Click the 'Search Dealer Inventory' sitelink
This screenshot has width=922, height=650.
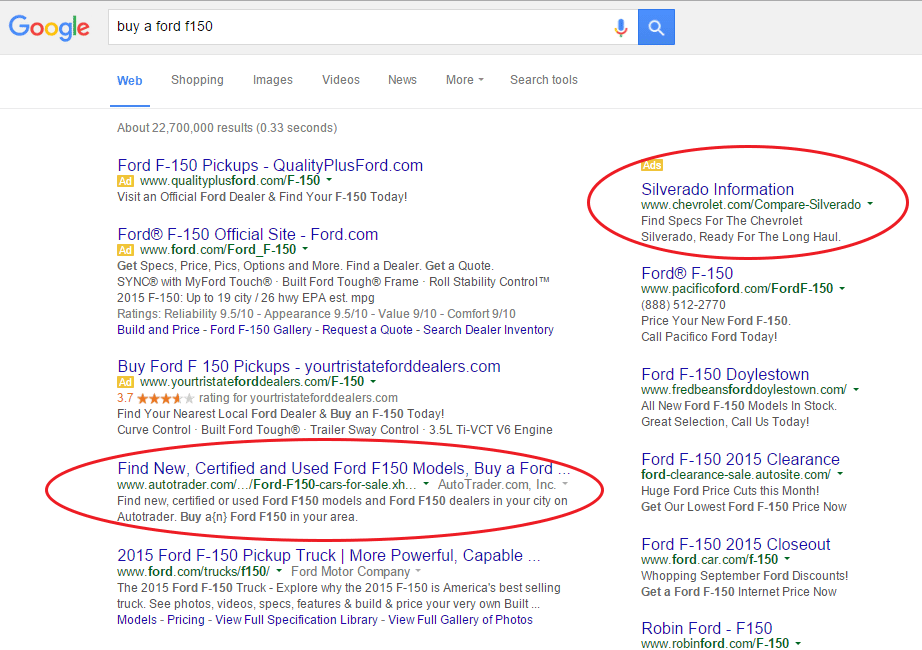(488, 330)
